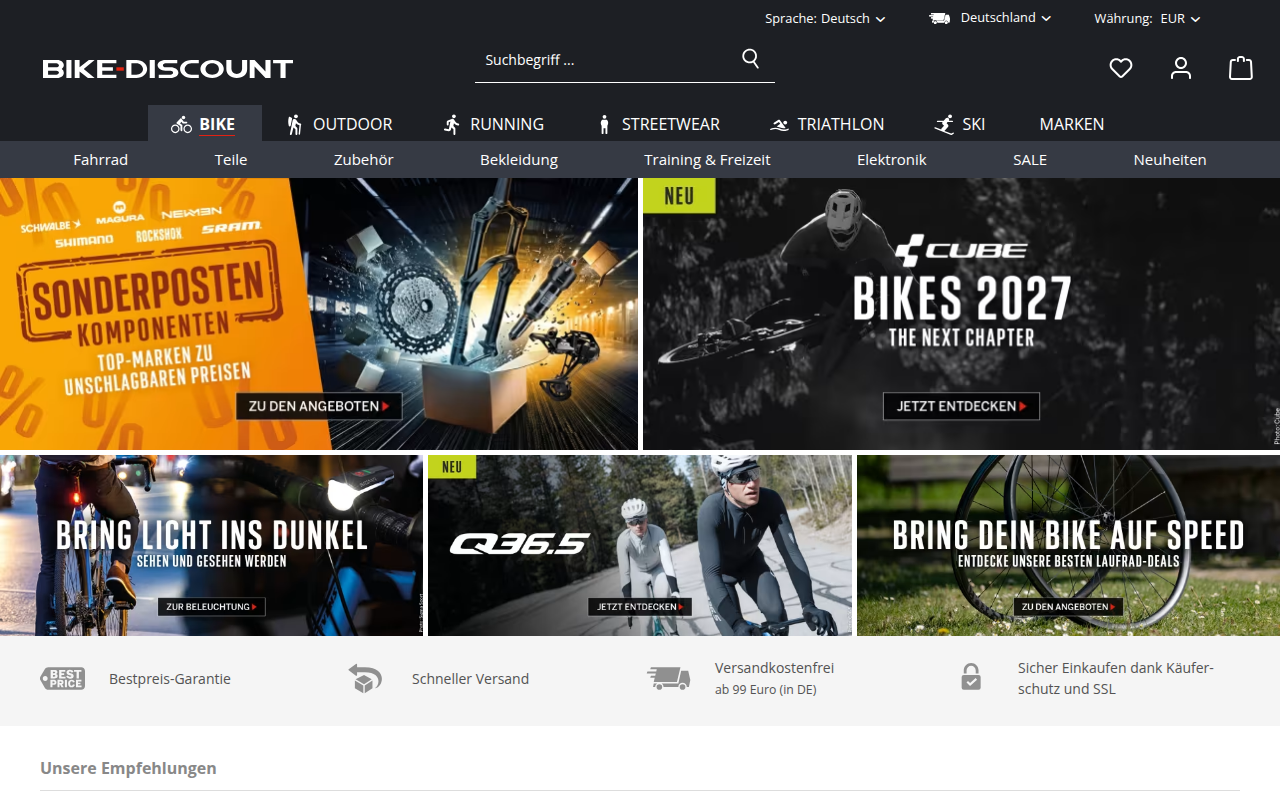Expand the Deutschland country dropdown
Viewport: 1280px width, 800px height.
pyautogui.click(x=990, y=18)
